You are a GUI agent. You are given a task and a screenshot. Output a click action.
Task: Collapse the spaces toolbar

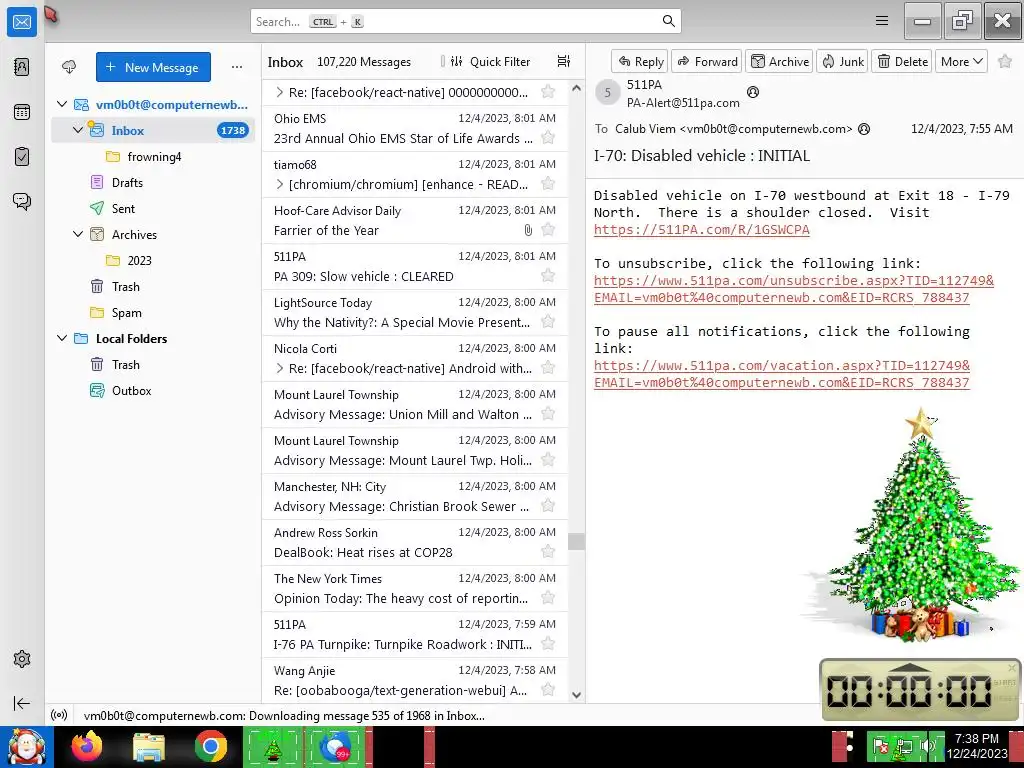22,703
